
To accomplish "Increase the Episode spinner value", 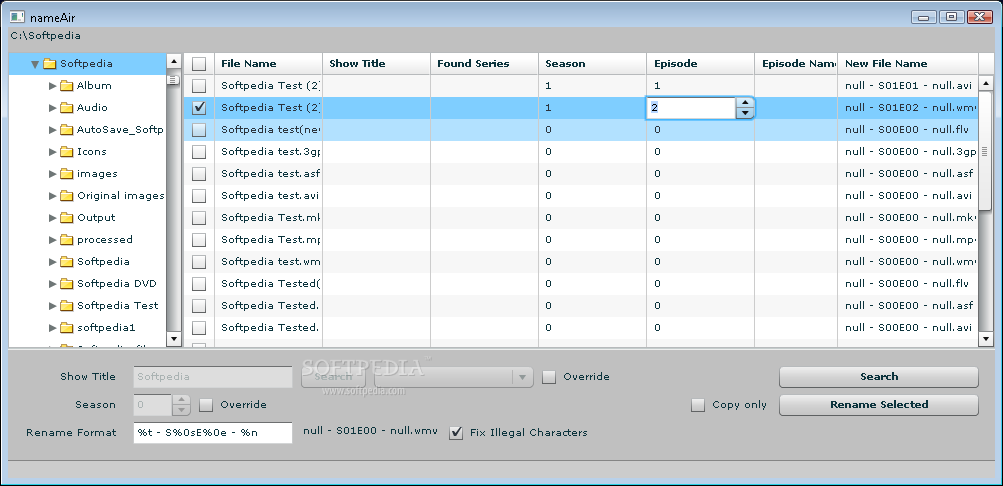I will (744, 102).
